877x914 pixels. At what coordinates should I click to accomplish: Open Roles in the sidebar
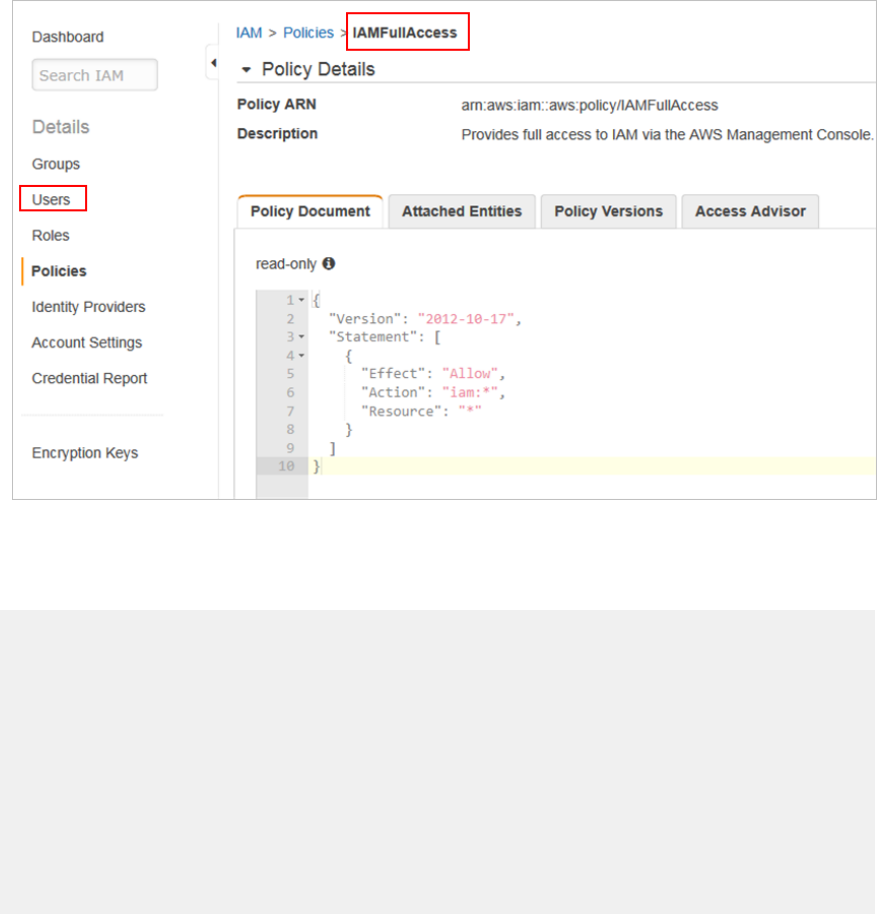pos(50,235)
